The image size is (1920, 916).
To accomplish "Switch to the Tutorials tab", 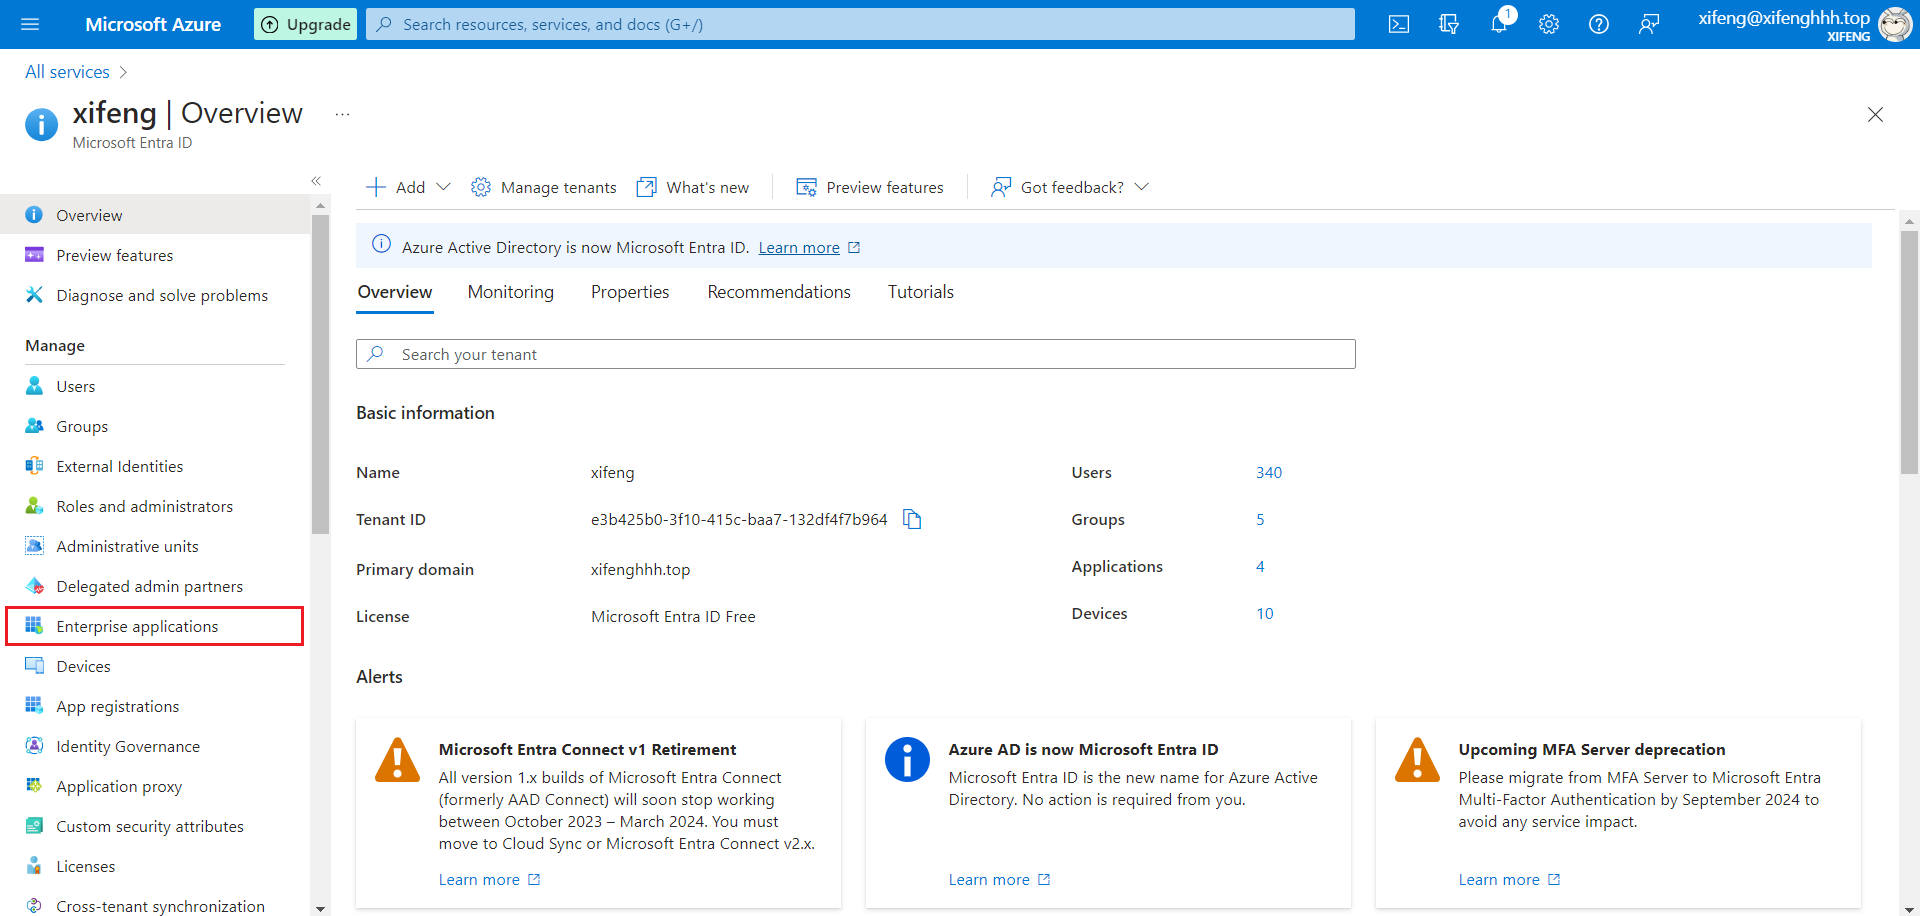I will tap(921, 292).
